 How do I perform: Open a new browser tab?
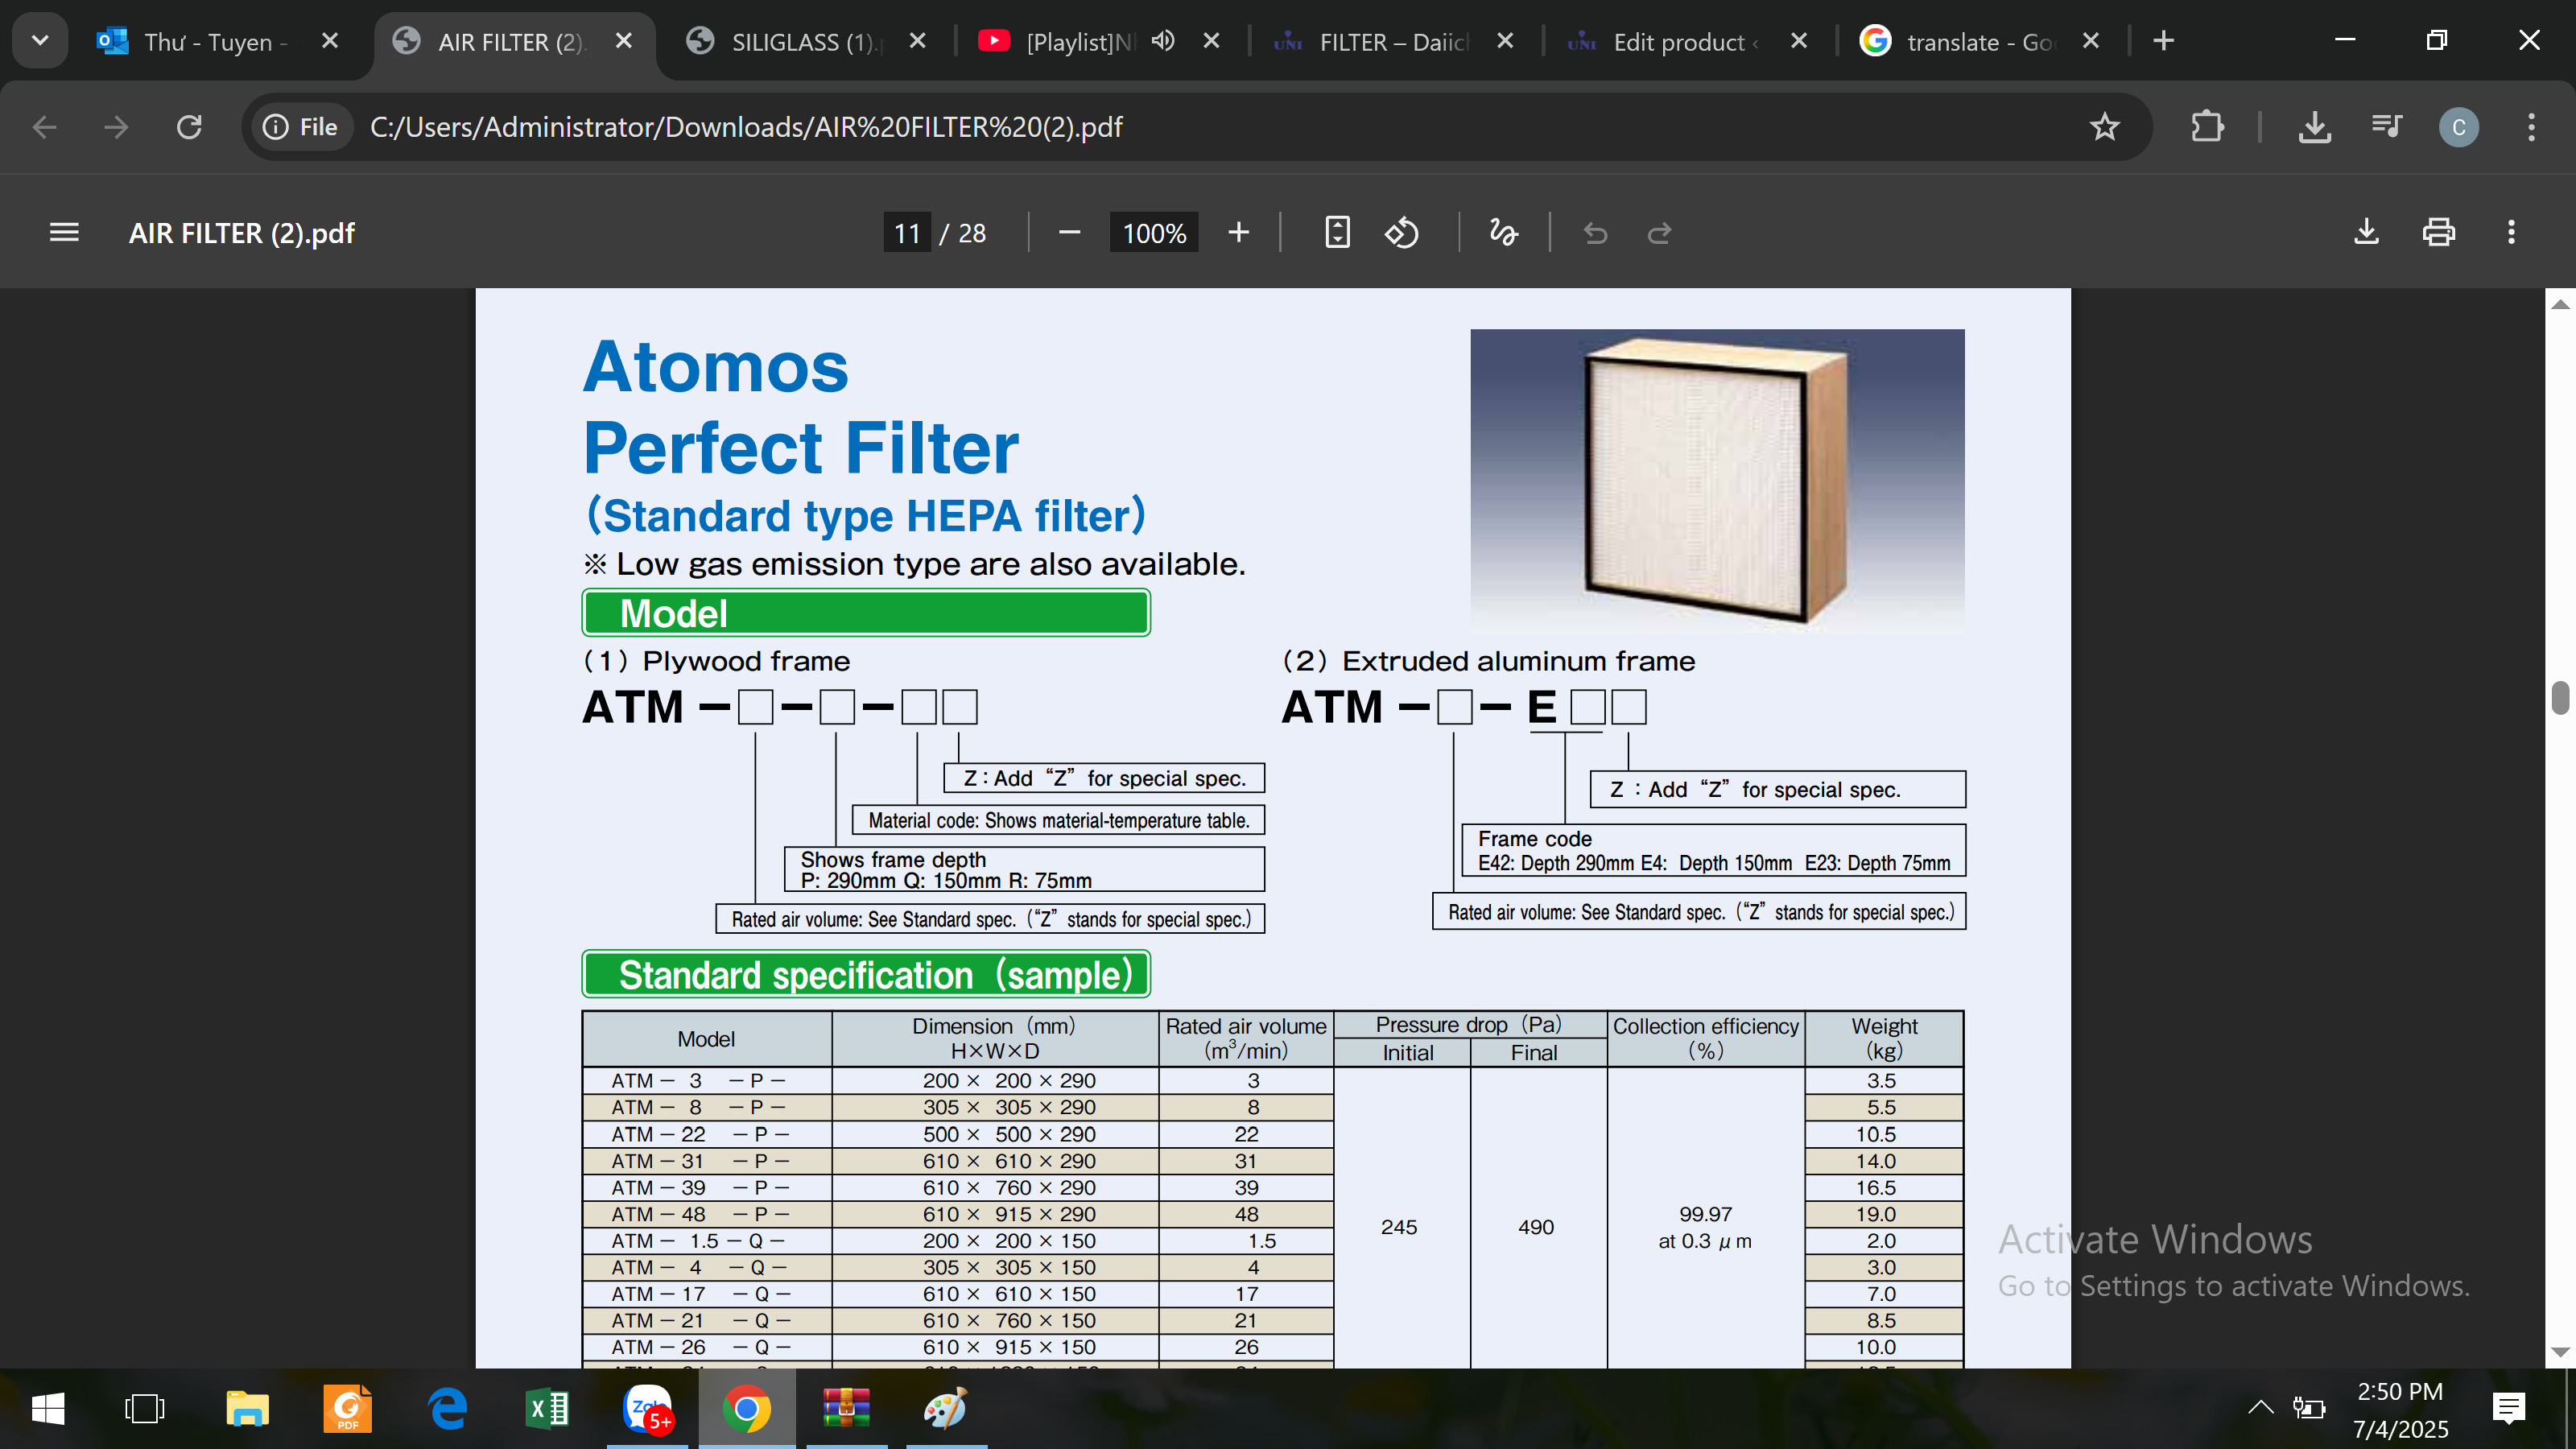pyautogui.click(x=2163, y=41)
